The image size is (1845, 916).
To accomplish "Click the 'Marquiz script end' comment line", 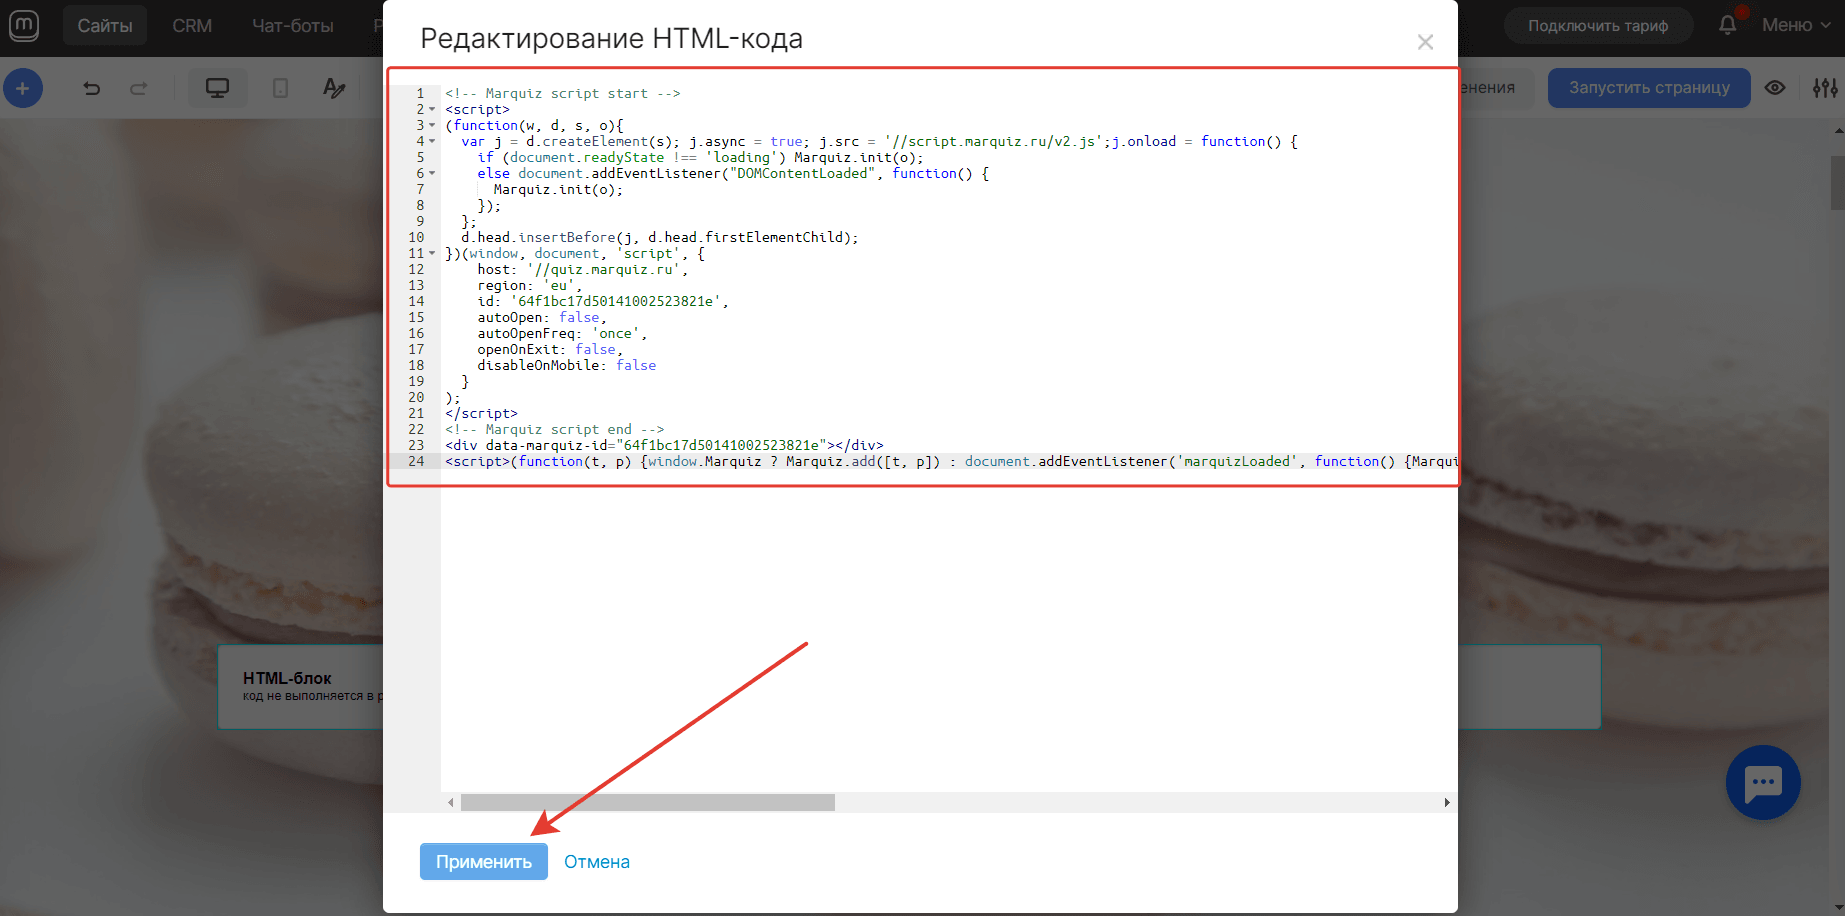I will coord(555,430).
